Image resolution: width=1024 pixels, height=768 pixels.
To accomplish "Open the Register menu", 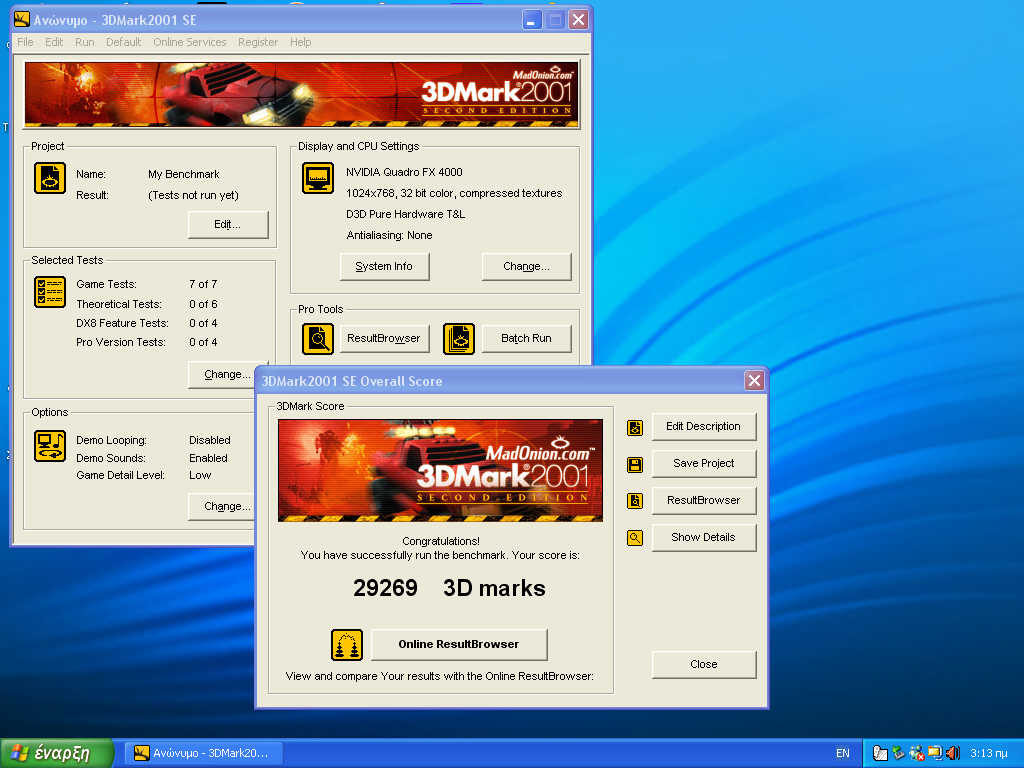I will click(x=258, y=42).
